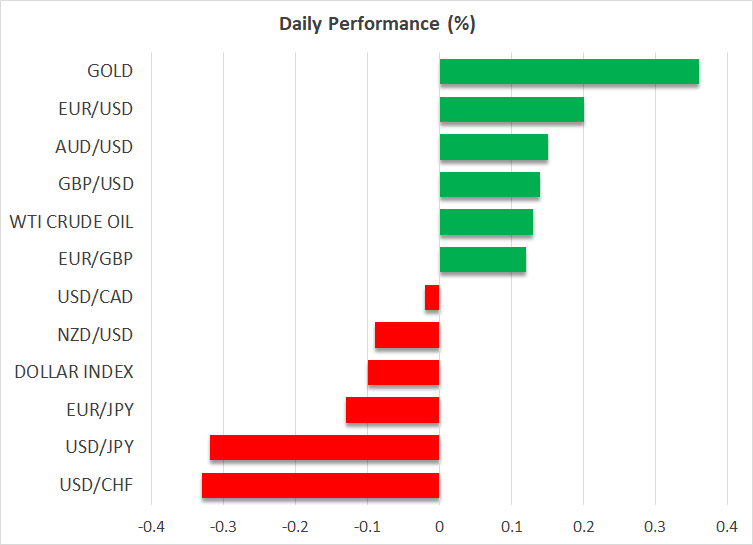This screenshot has width=753, height=545.
Task: Select the EUR/JPY red bar
Action: [x=392, y=410]
